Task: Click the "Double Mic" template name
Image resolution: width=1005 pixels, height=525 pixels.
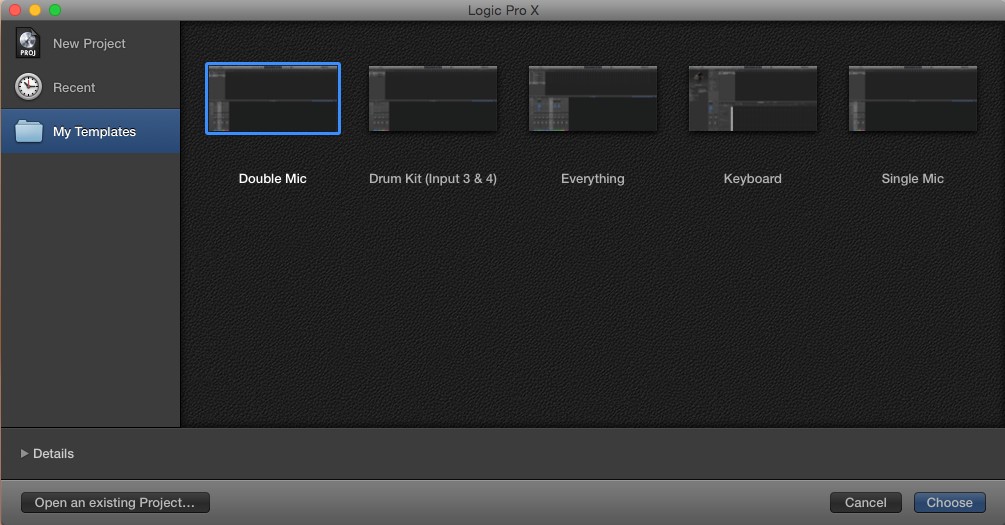Action: point(272,179)
